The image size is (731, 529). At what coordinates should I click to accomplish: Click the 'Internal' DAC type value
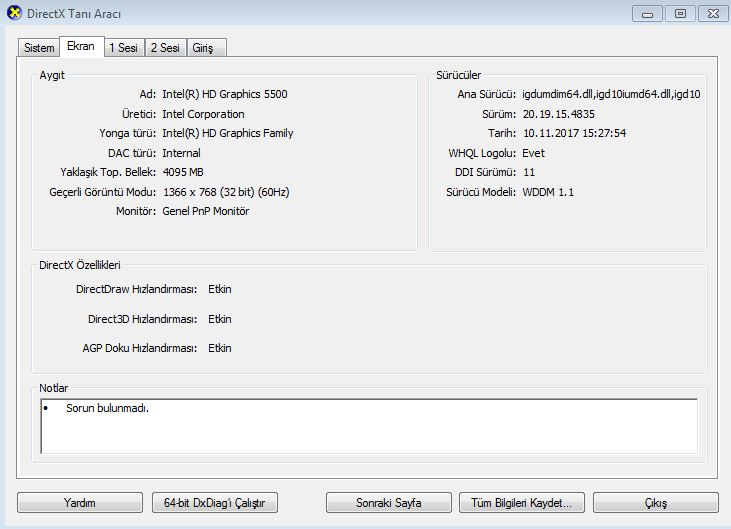[181, 153]
